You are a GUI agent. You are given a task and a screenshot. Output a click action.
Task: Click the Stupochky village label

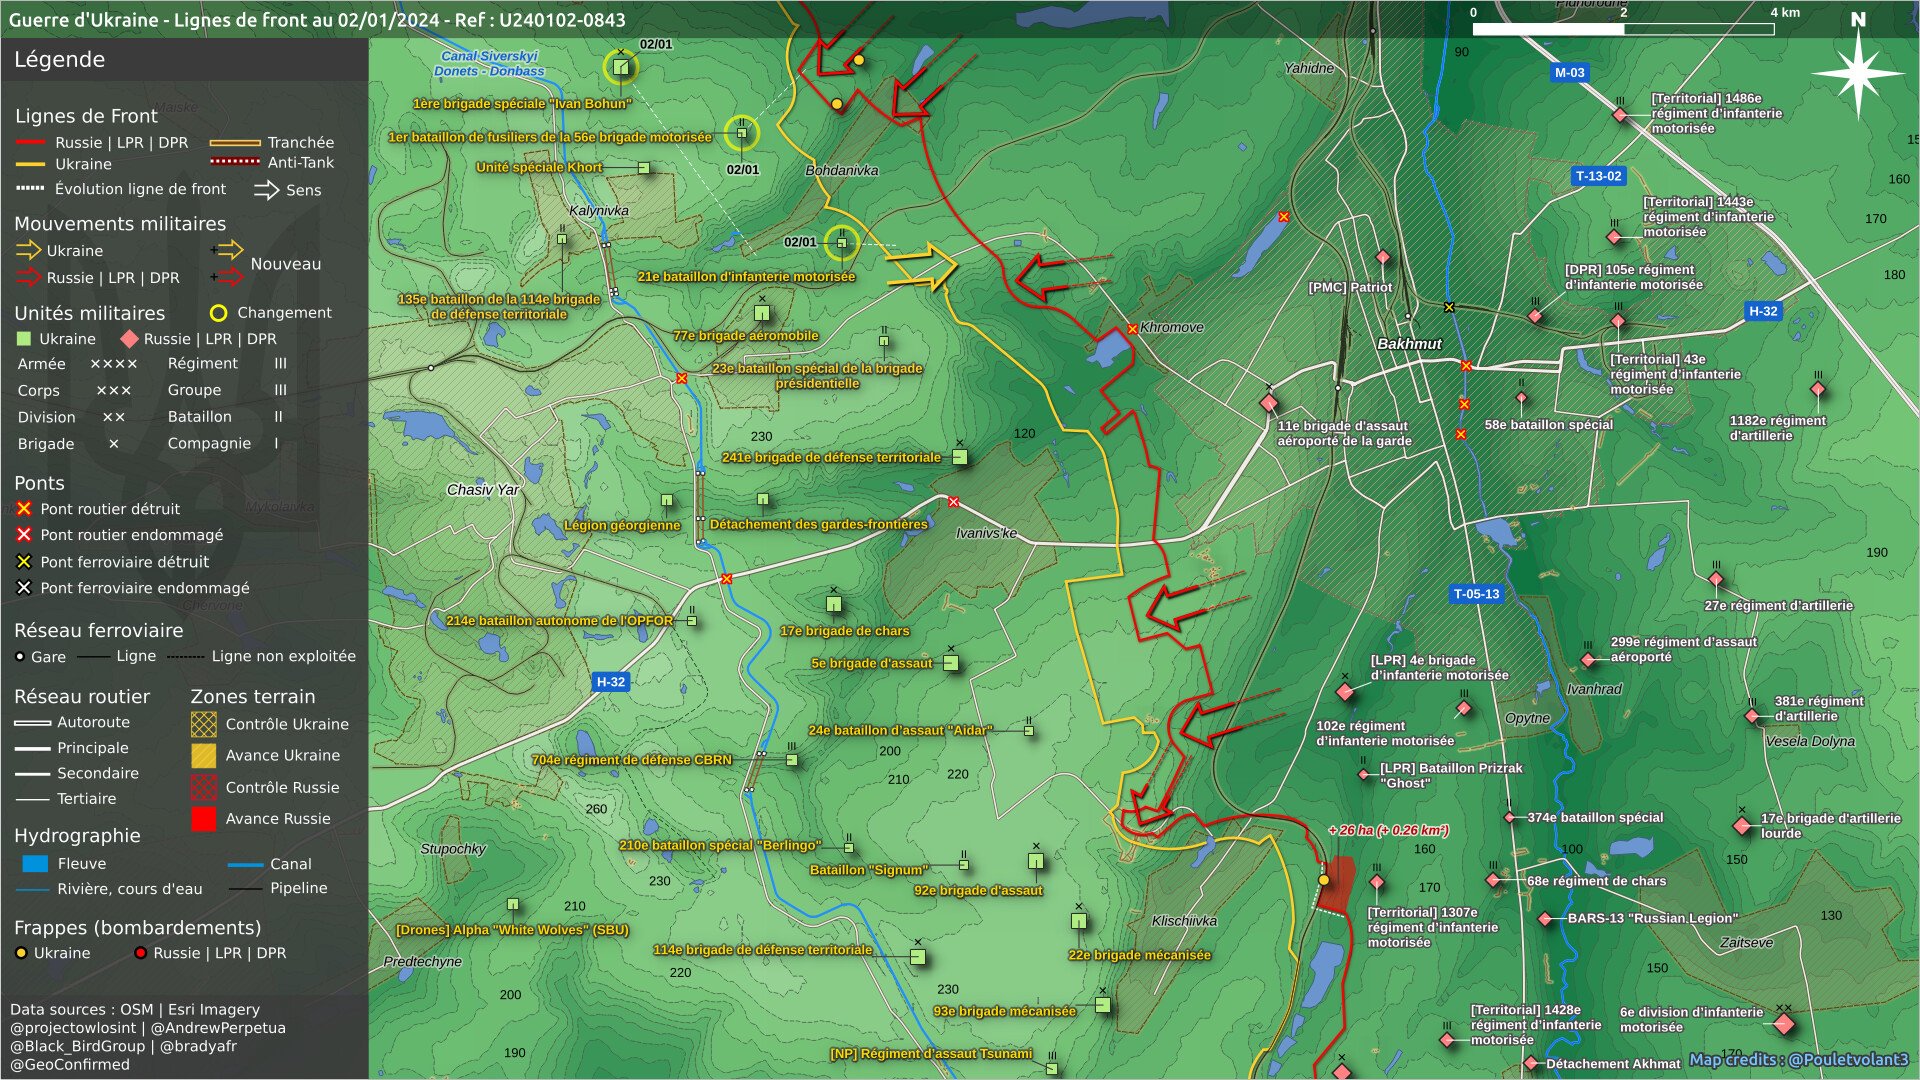click(453, 849)
